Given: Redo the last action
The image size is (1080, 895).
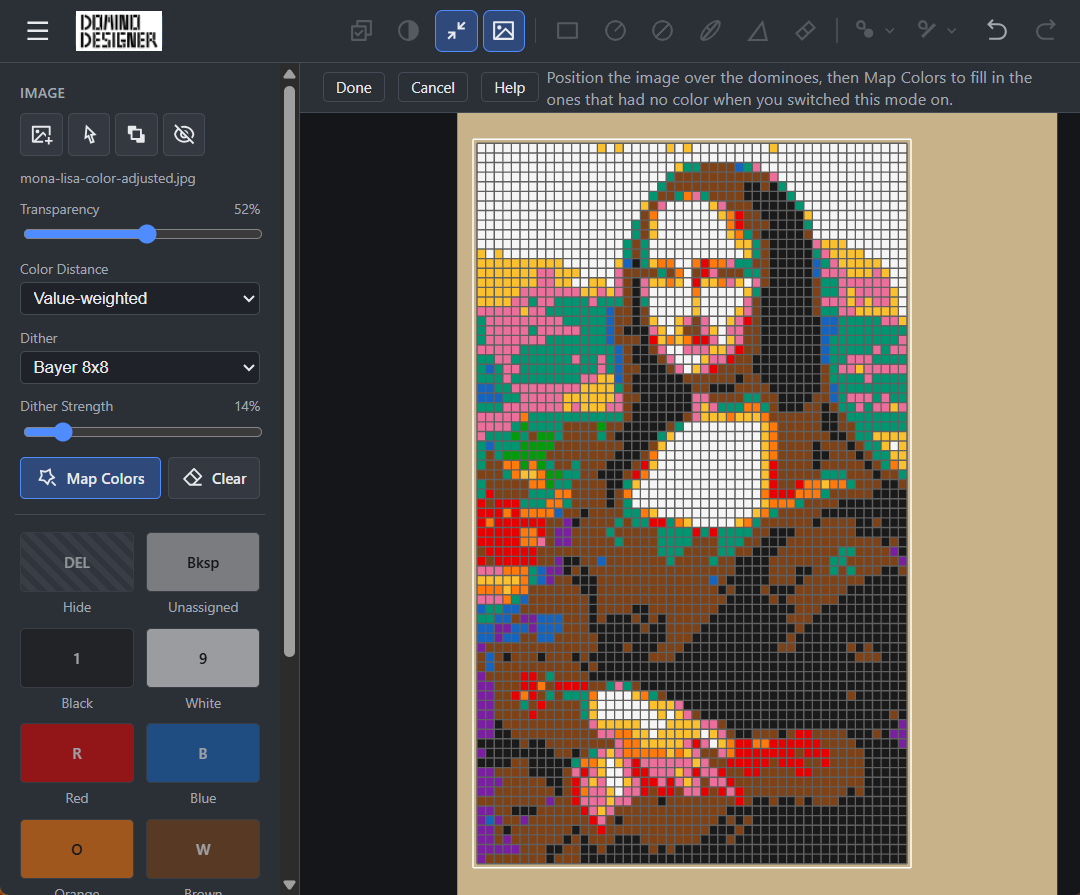Looking at the screenshot, I should tap(1046, 31).
